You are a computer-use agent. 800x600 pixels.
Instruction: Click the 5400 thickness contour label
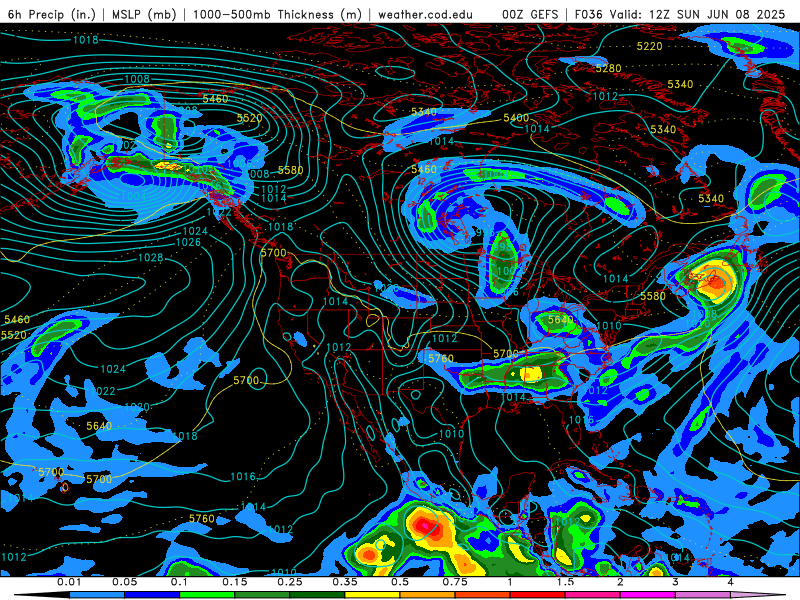[516, 118]
